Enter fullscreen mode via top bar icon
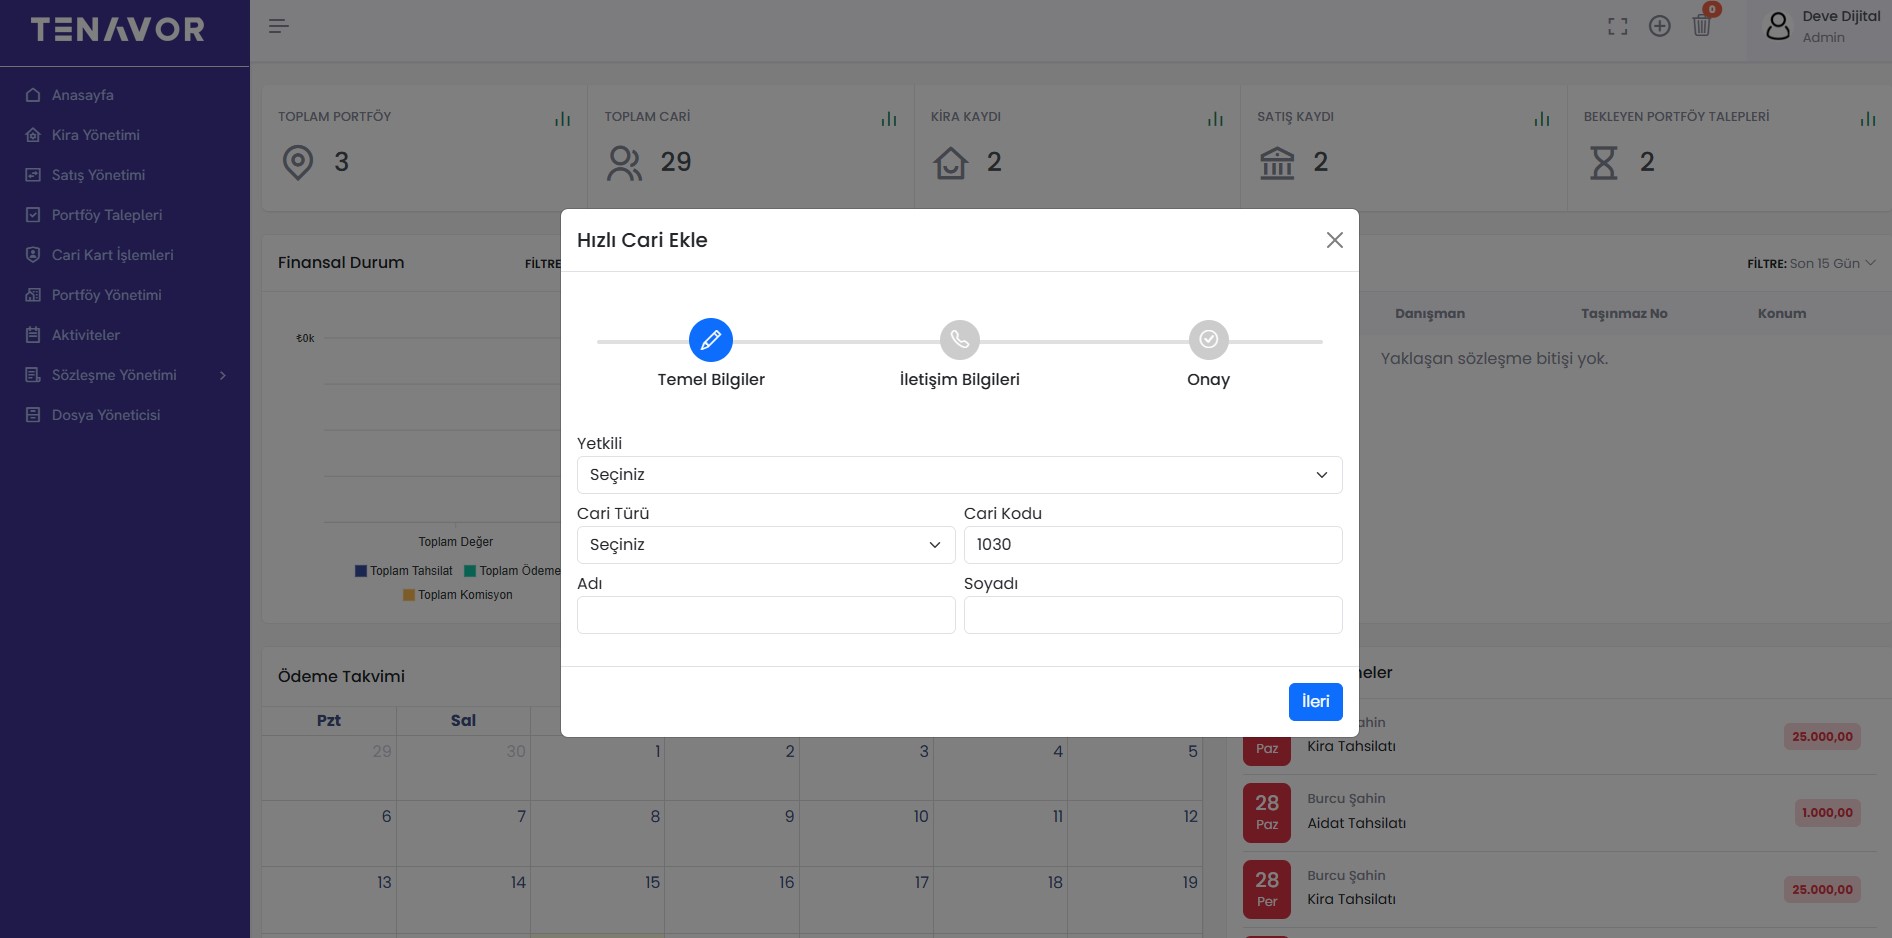 point(1617,27)
